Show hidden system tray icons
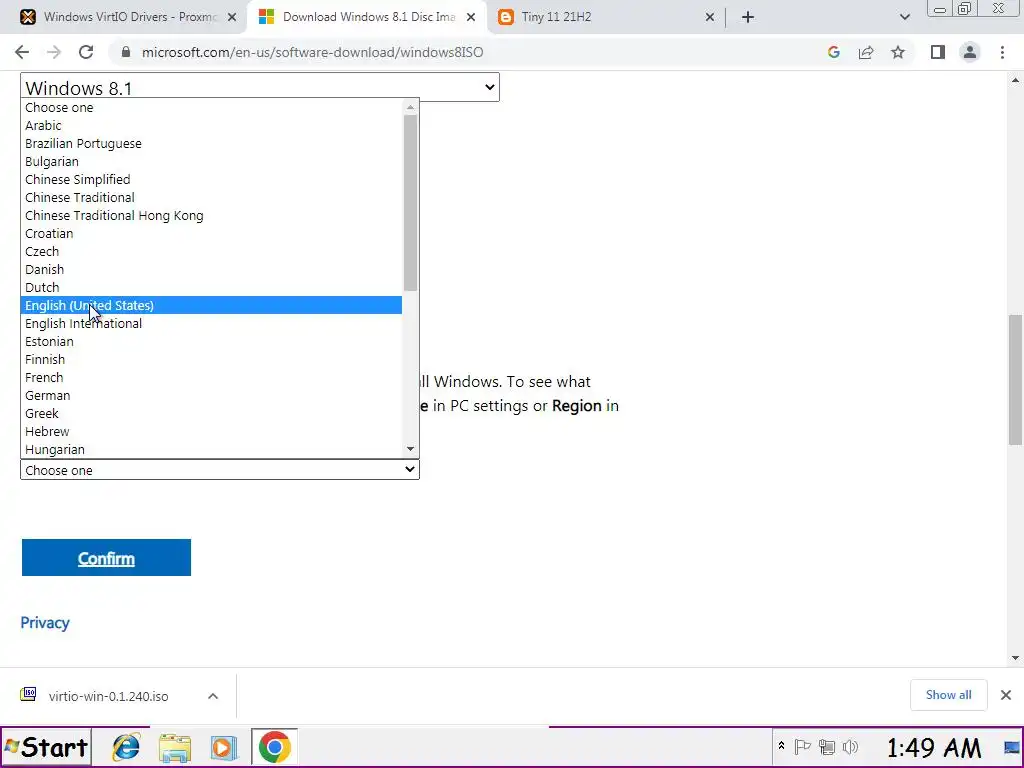 [781, 746]
